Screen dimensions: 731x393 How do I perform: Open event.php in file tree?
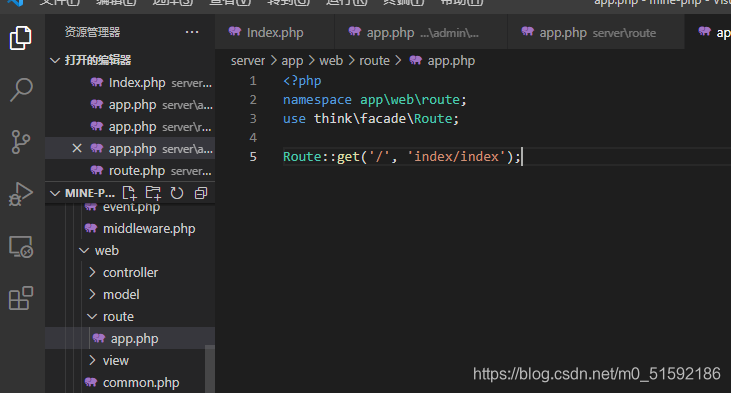(130, 208)
